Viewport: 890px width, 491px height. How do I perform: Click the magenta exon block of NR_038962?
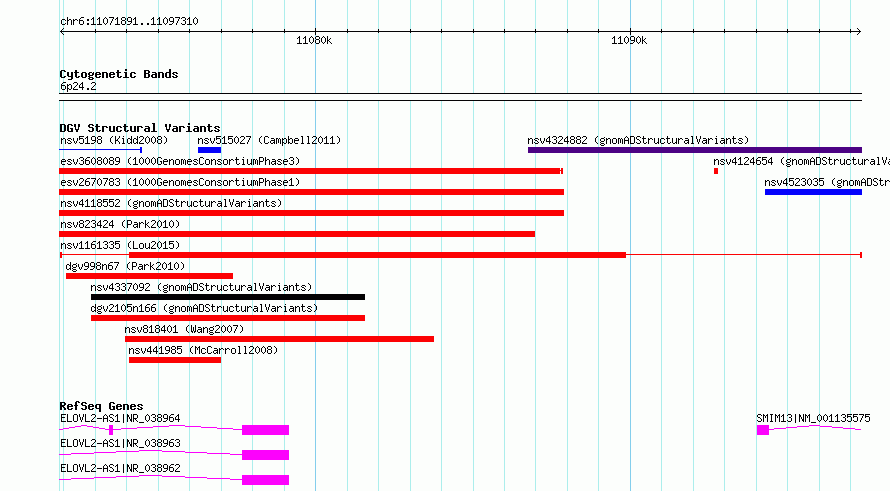pyautogui.click(x=266, y=480)
